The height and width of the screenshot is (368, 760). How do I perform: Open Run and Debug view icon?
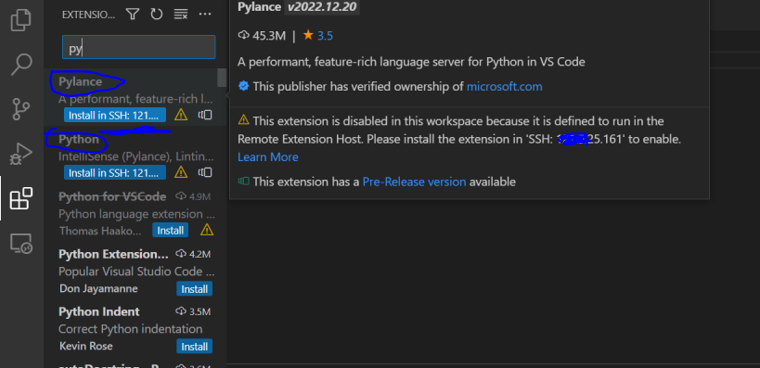click(21, 154)
